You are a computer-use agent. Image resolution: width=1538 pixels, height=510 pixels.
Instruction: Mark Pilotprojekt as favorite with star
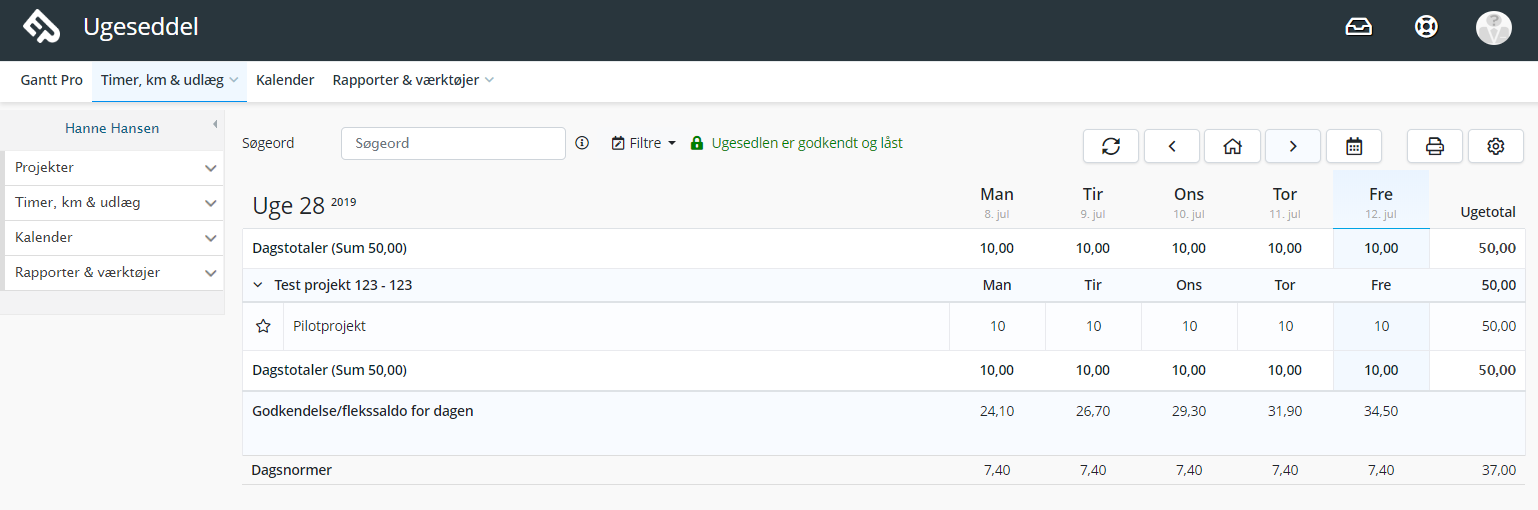coord(264,326)
